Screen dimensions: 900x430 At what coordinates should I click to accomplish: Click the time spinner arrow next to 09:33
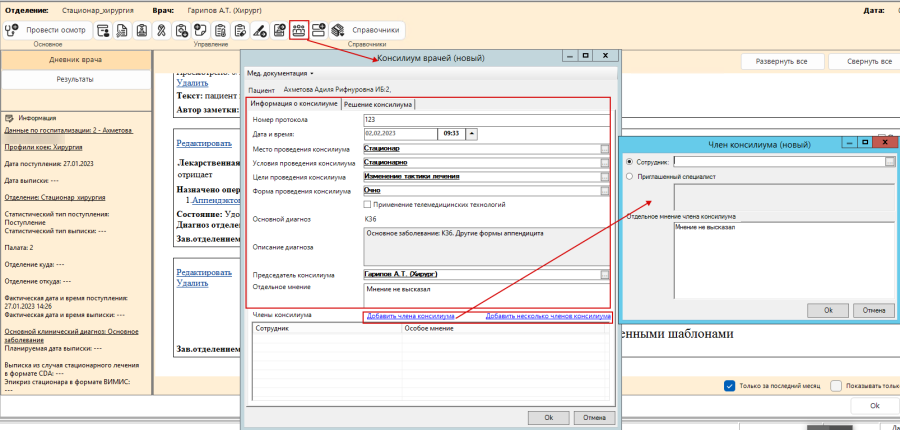point(472,134)
